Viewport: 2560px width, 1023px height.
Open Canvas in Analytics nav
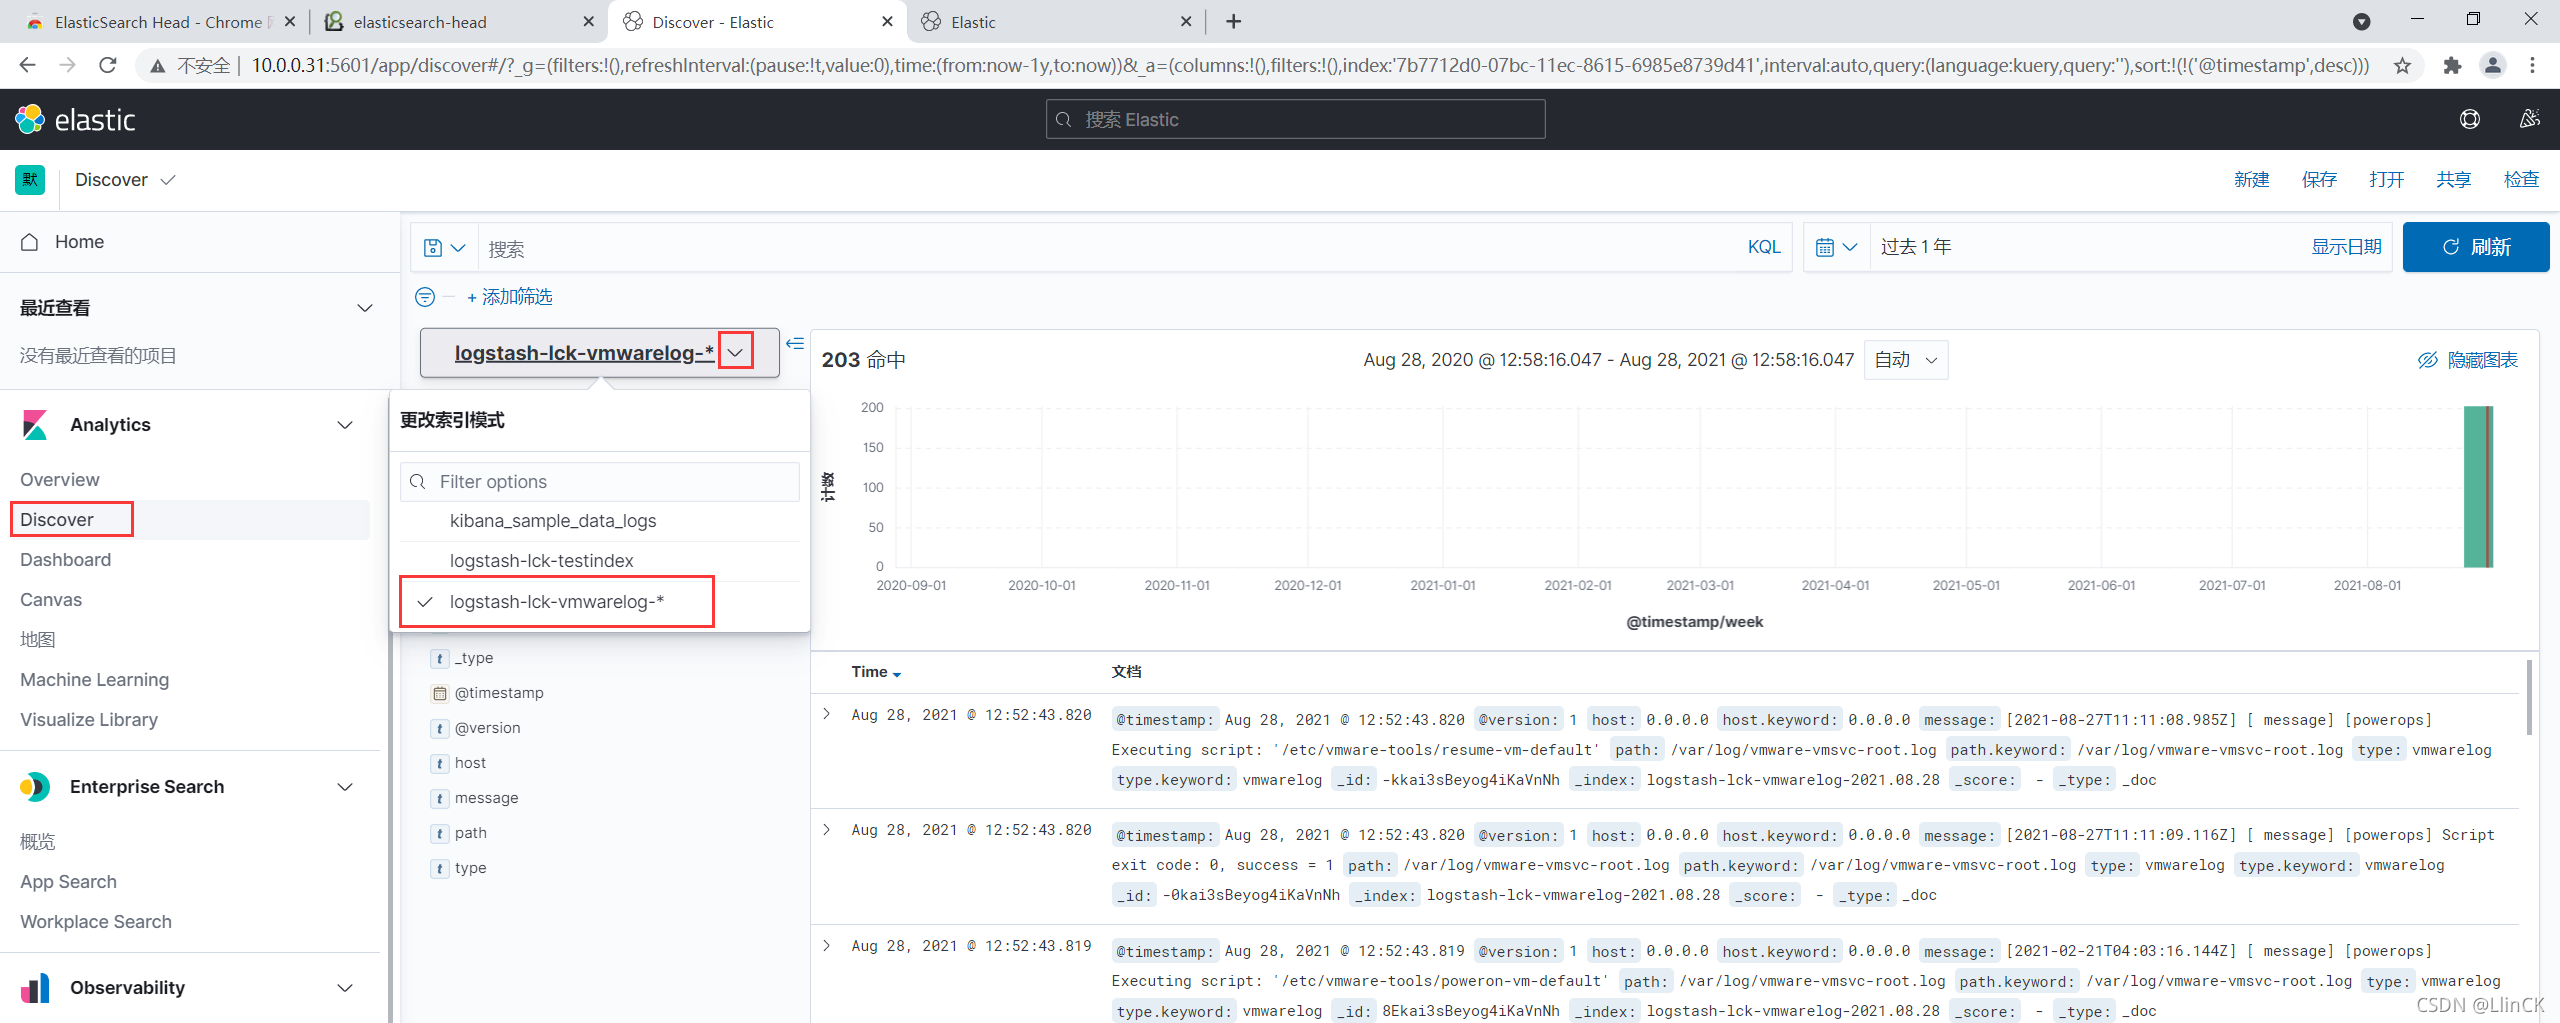coord(51,600)
